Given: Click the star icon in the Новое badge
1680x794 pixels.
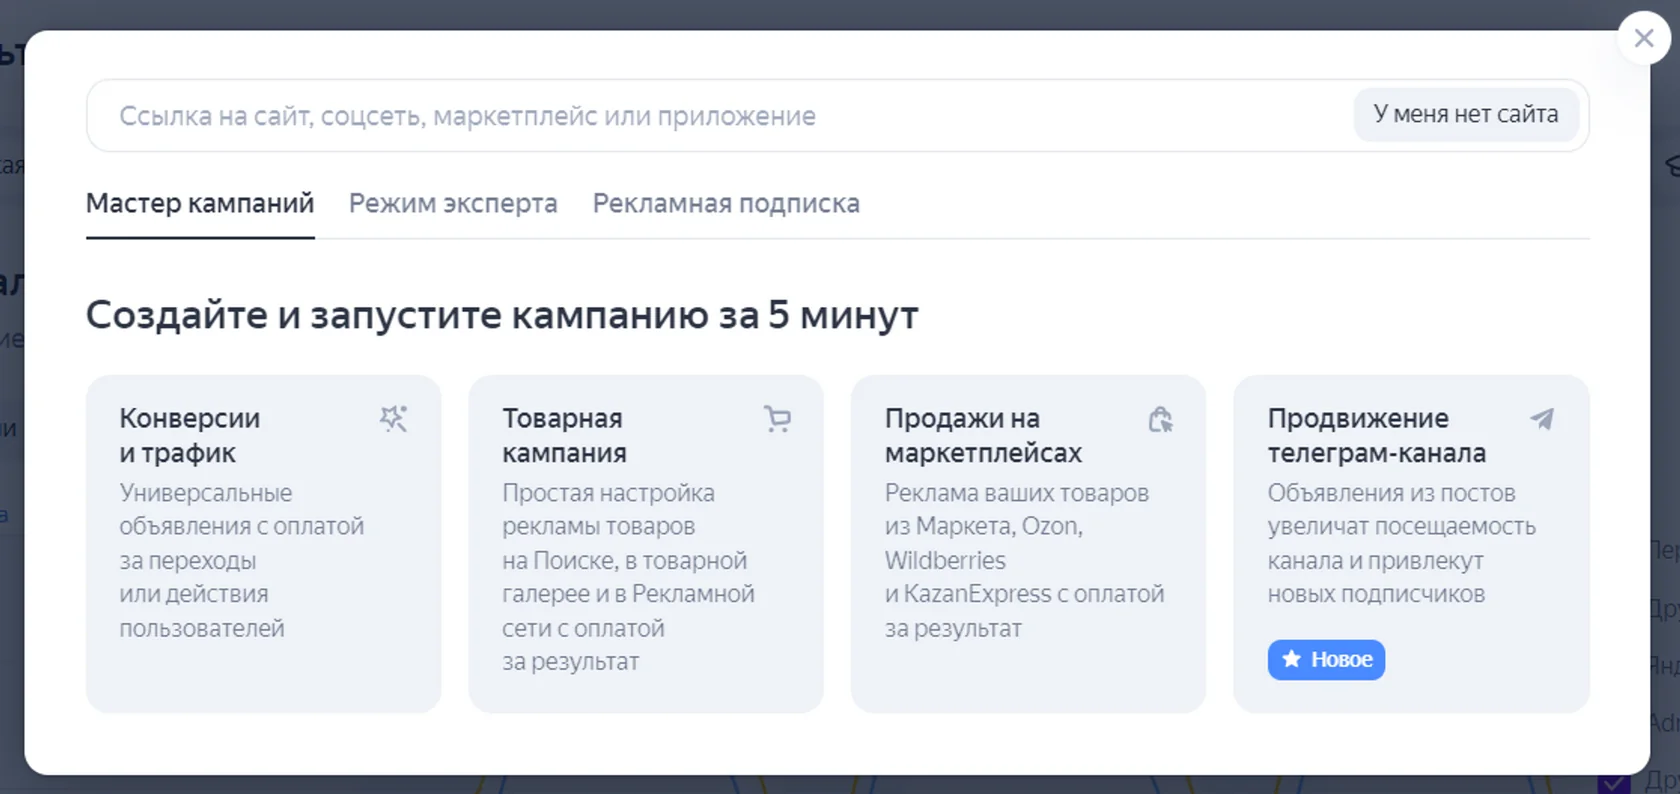Looking at the screenshot, I should click(x=1291, y=659).
